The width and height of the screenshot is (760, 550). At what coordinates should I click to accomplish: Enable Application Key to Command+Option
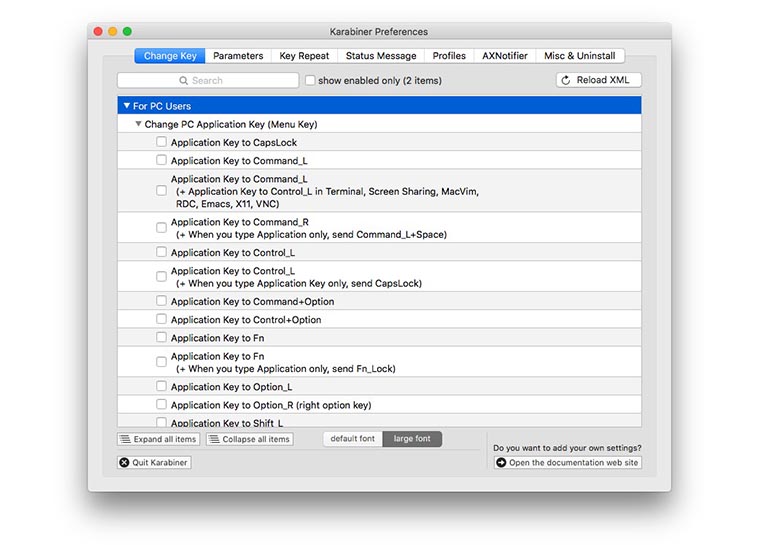point(161,301)
